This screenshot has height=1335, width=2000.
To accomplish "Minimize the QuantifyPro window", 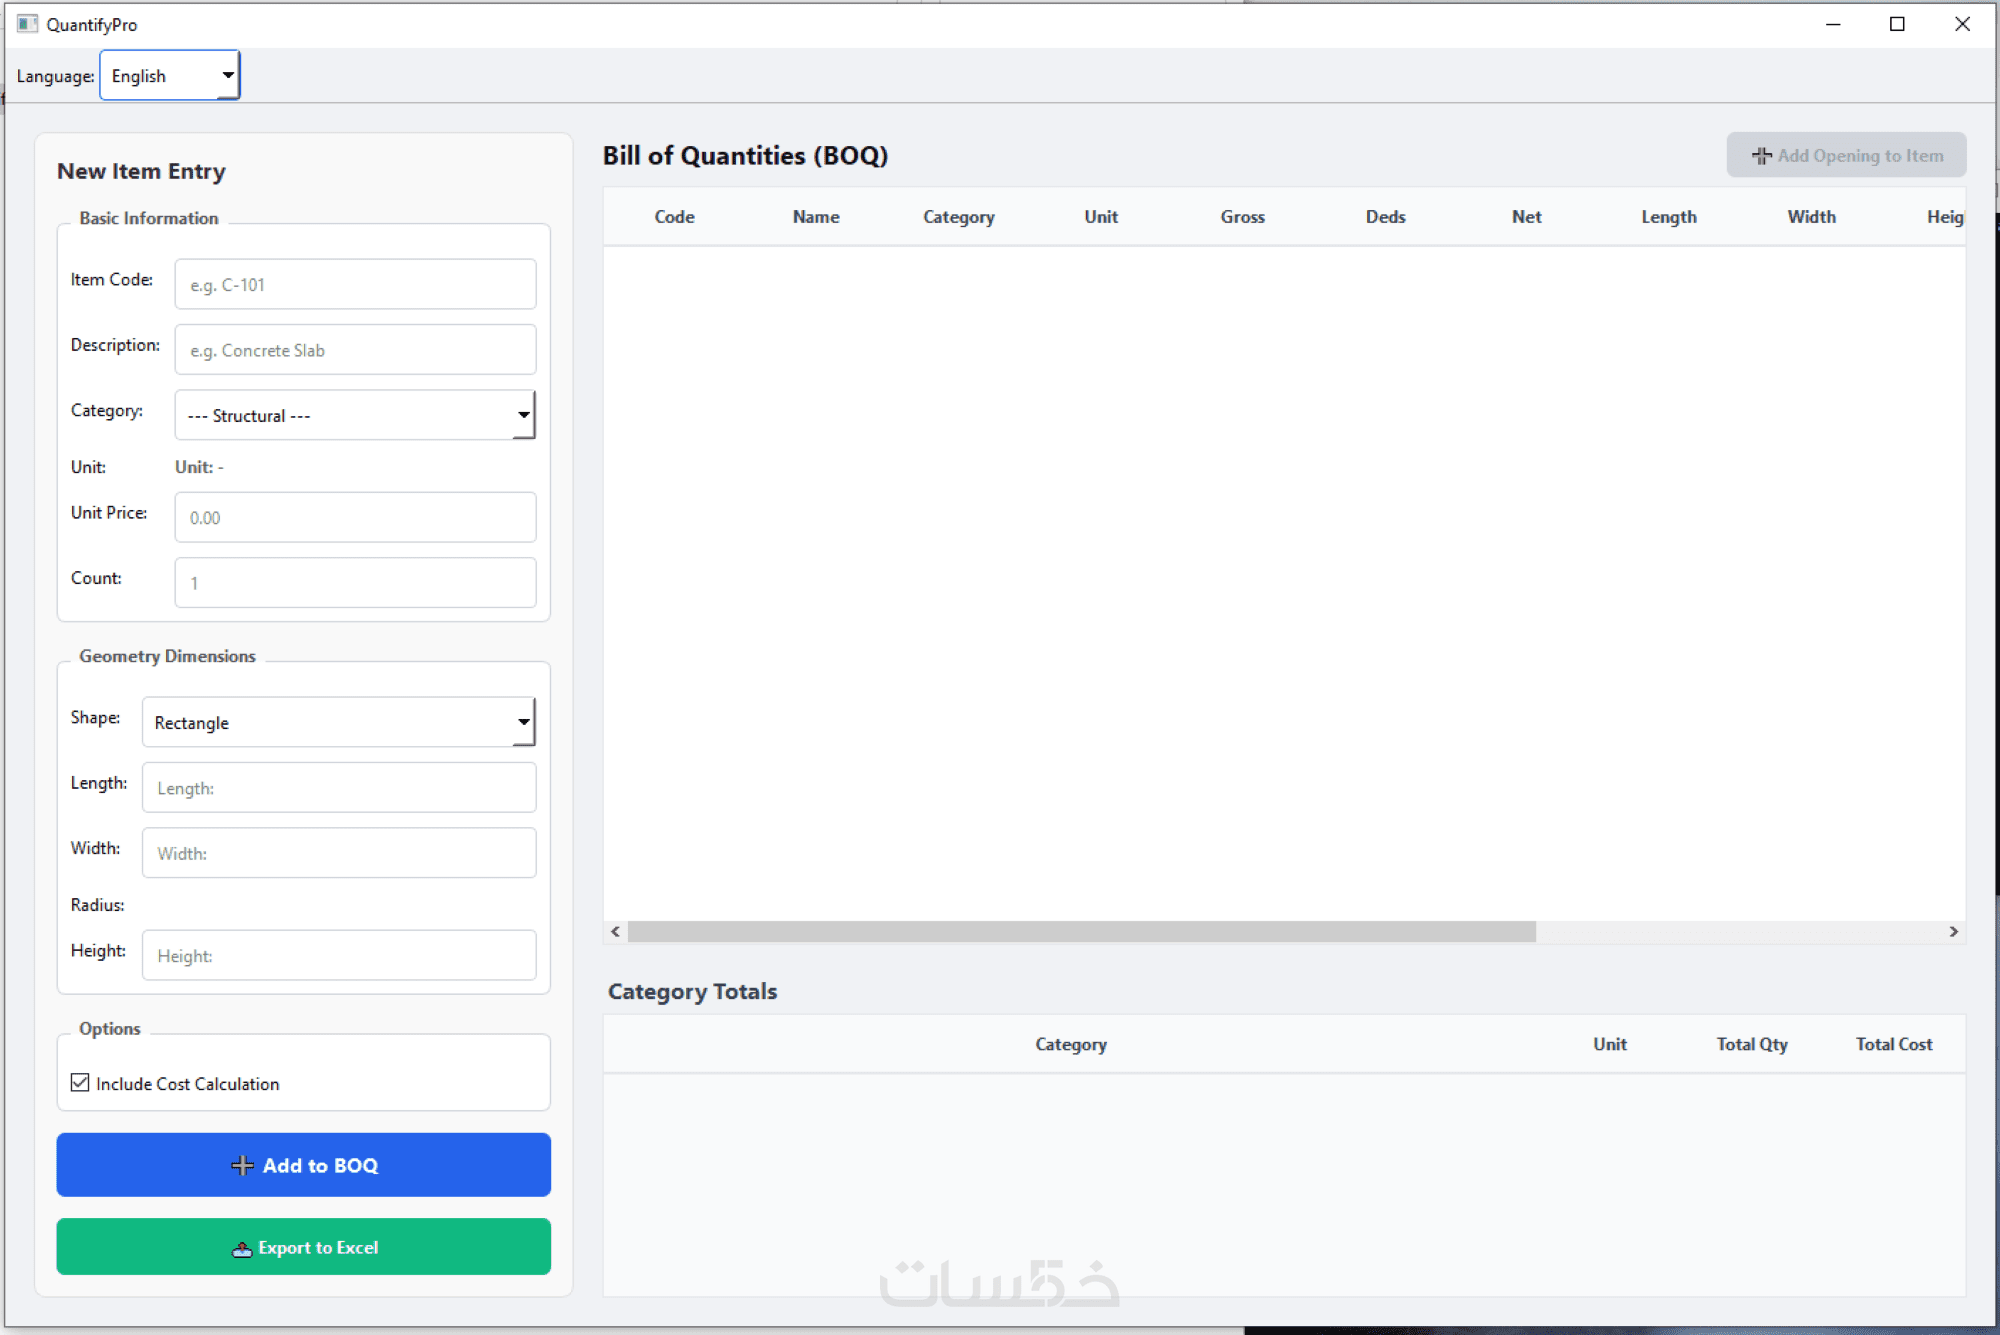I will click(x=1832, y=24).
